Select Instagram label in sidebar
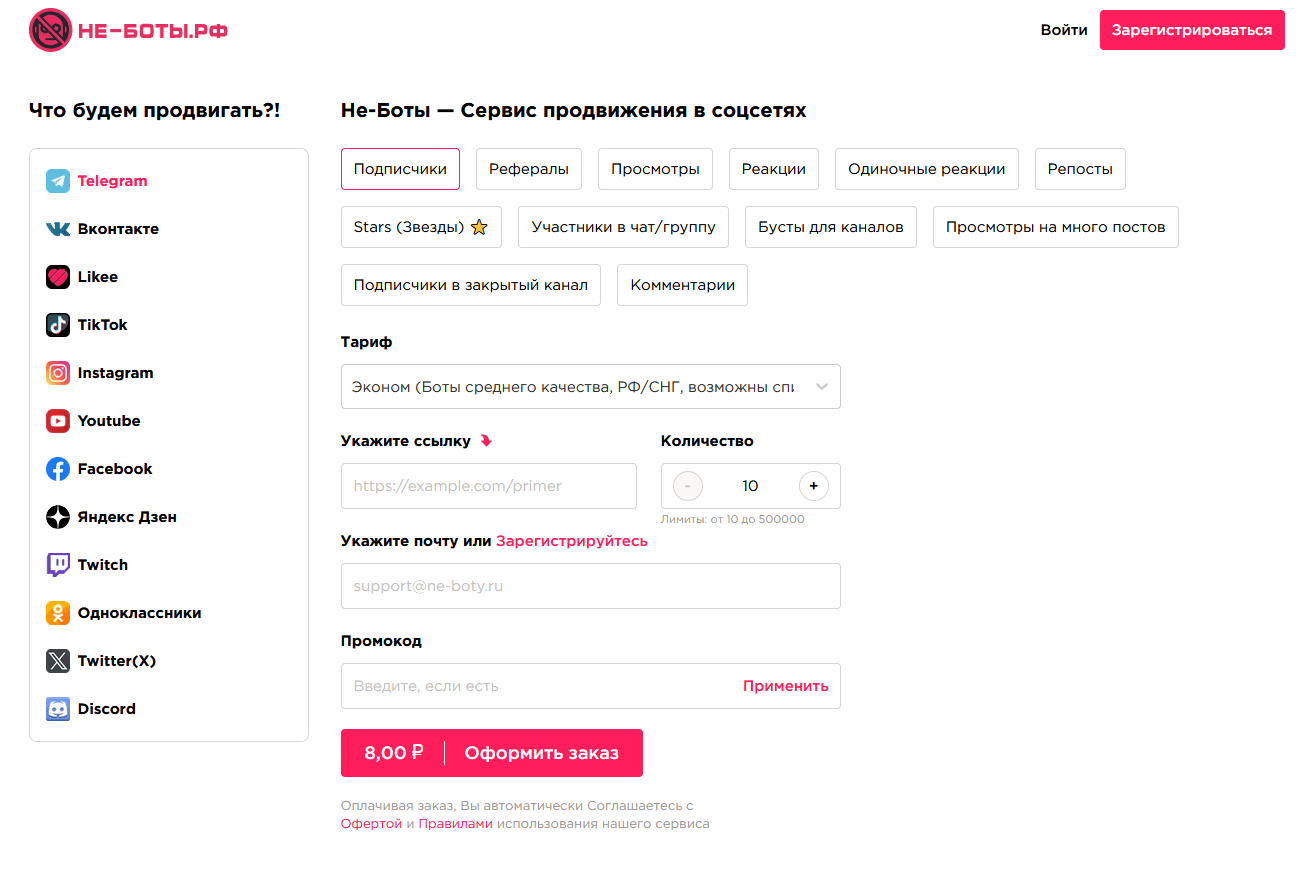The height and width of the screenshot is (869, 1300). point(116,373)
